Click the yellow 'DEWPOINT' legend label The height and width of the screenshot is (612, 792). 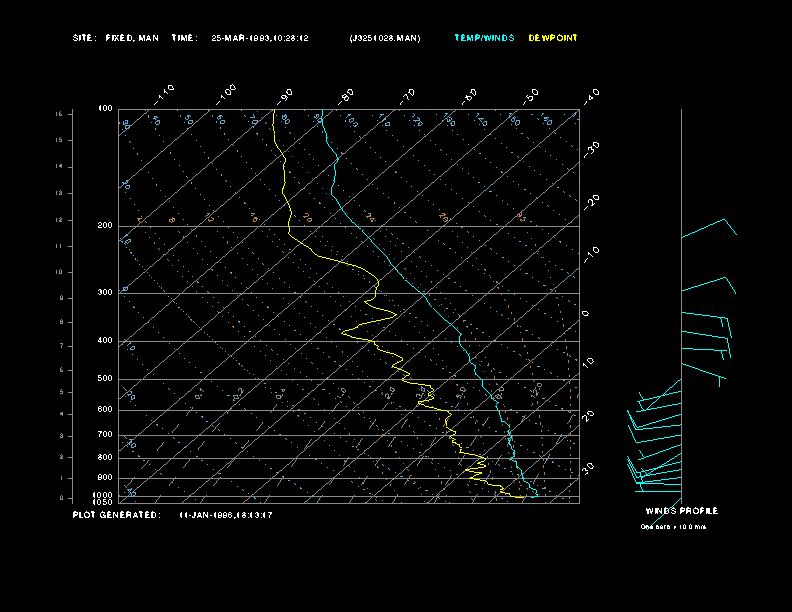coord(553,38)
